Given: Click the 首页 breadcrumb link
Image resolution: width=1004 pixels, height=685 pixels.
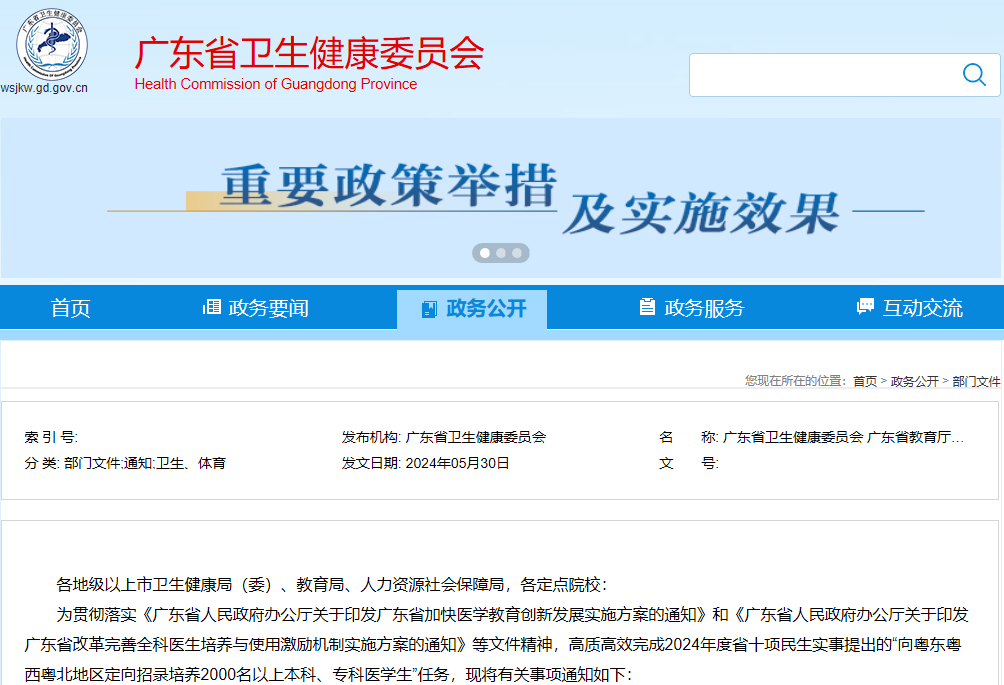Looking at the screenshot, I should (864, 381).
